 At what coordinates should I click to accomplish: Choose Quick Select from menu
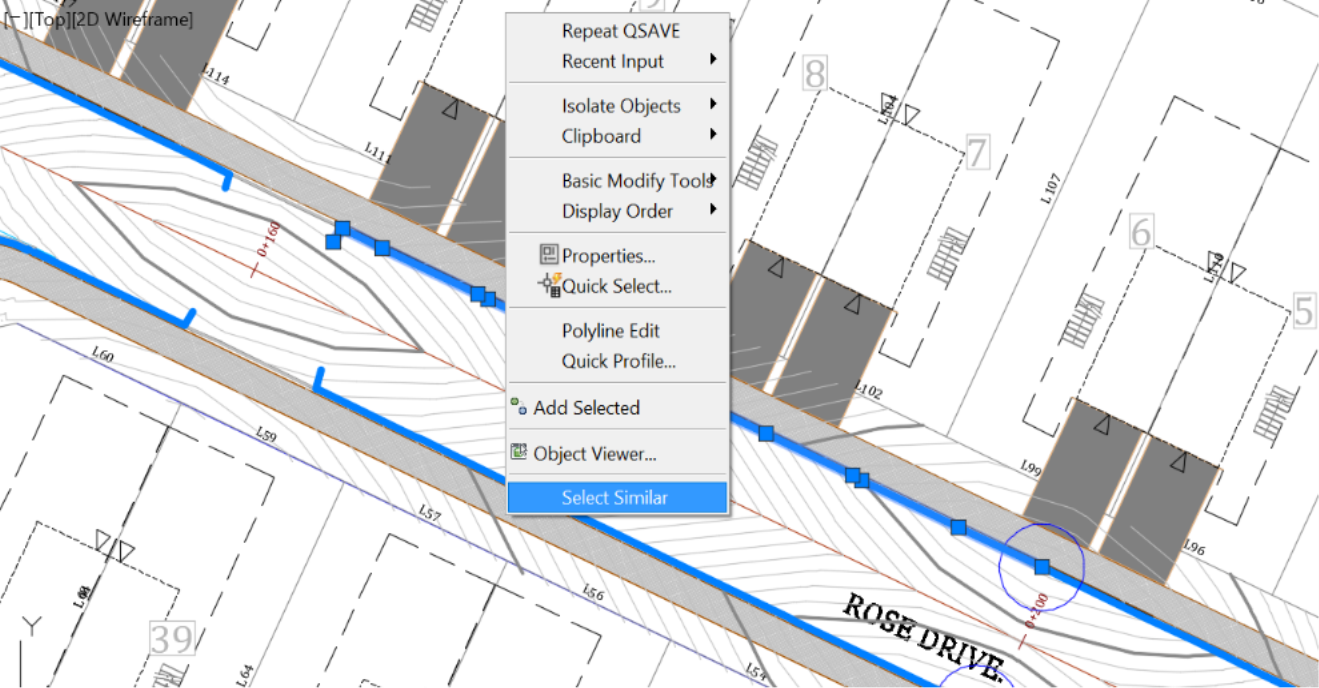point(618,286)
